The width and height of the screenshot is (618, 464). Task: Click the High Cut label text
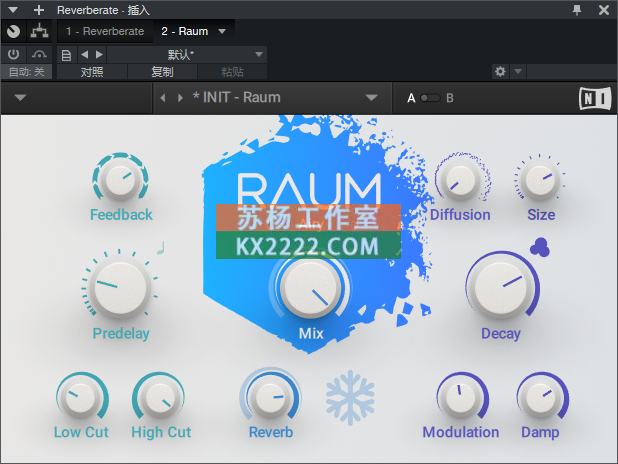click(x=161, y=432)
